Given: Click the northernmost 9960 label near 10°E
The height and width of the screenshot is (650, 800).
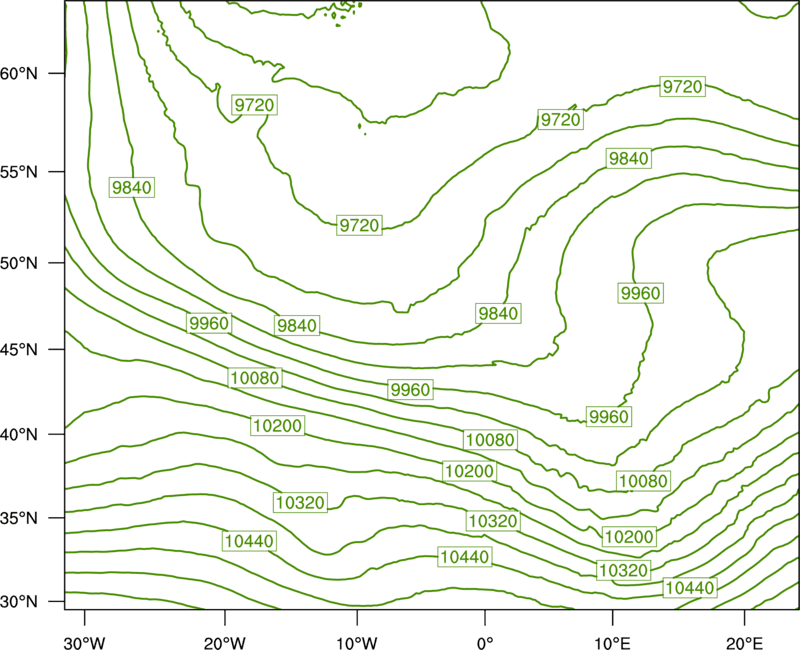Looking at the screenshot, I should click(641, 293).
